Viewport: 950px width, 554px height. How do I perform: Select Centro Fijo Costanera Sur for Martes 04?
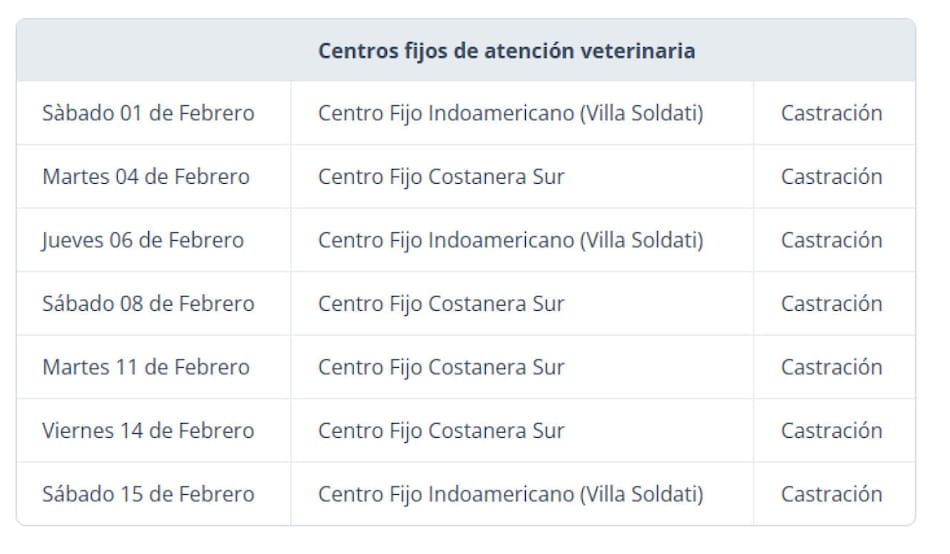pyautogui.click(x=441, y=177)
